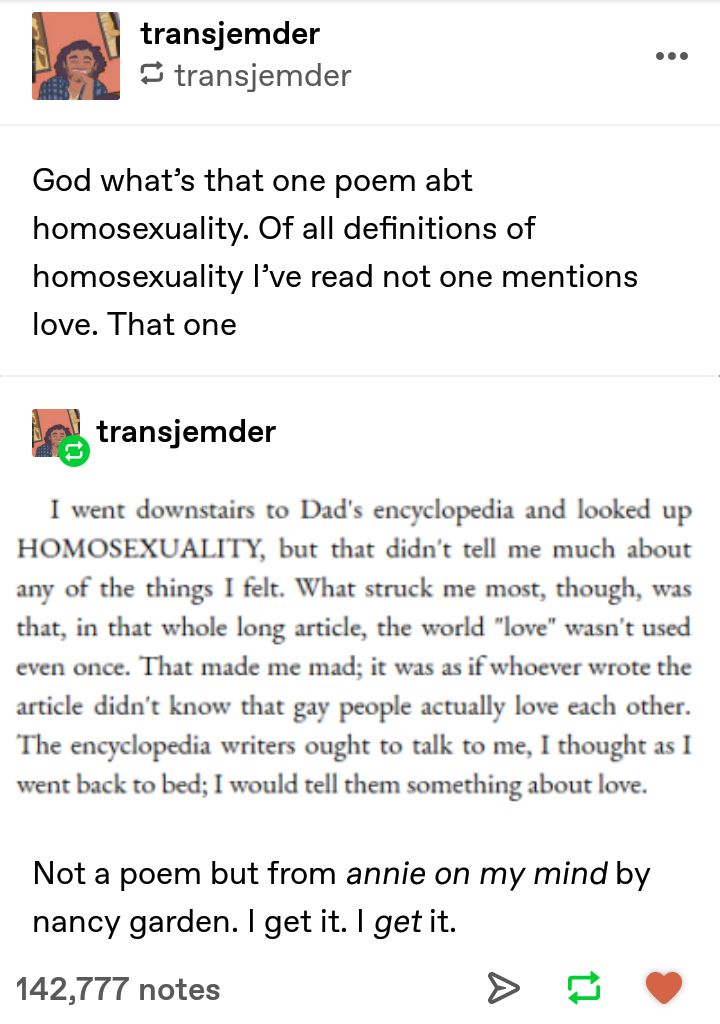Enlarge the book excerpt image

tap(353, 647)
